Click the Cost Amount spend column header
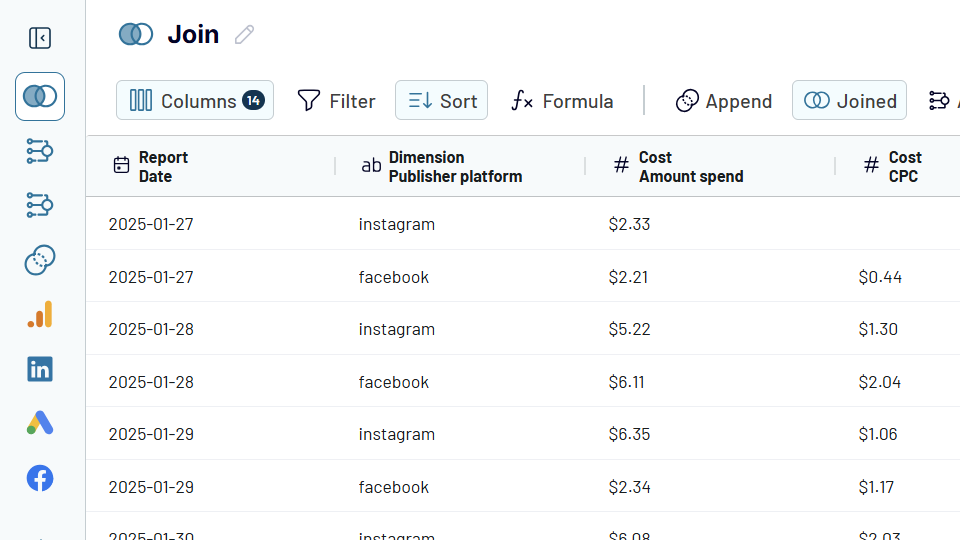960x540 pixels. 691,167
